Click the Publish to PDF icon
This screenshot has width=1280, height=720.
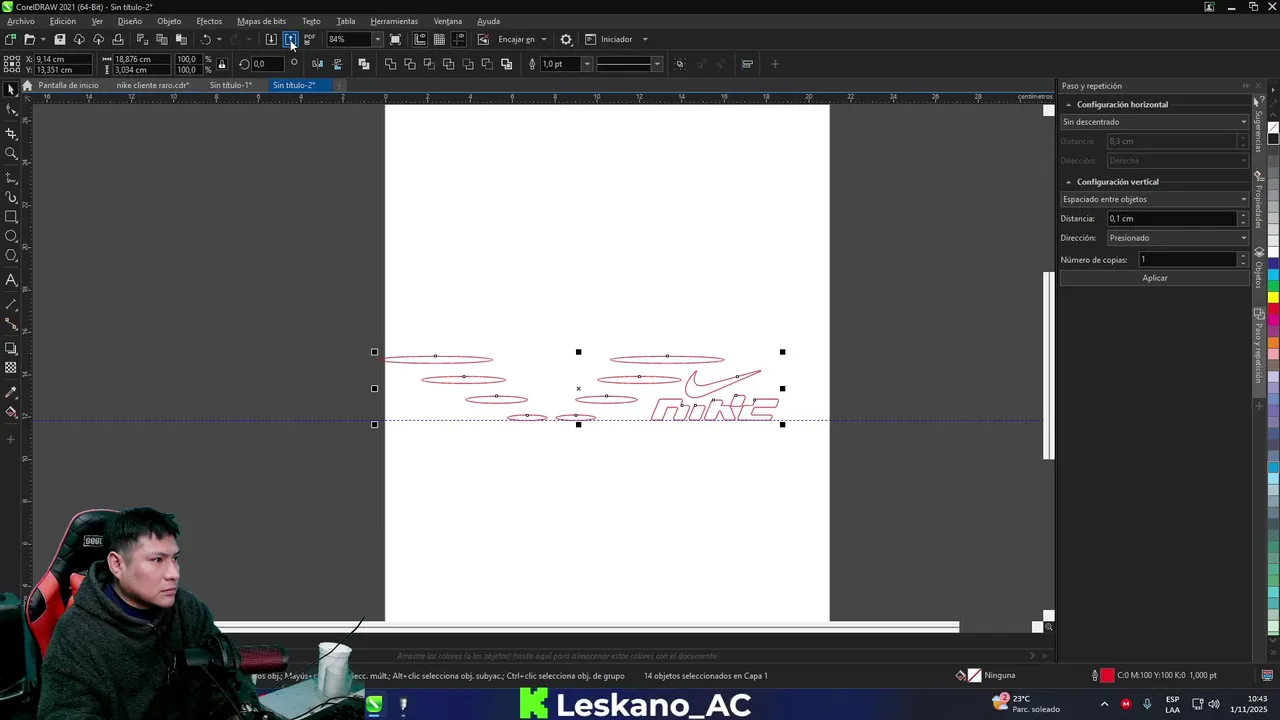tap(309, 39)
